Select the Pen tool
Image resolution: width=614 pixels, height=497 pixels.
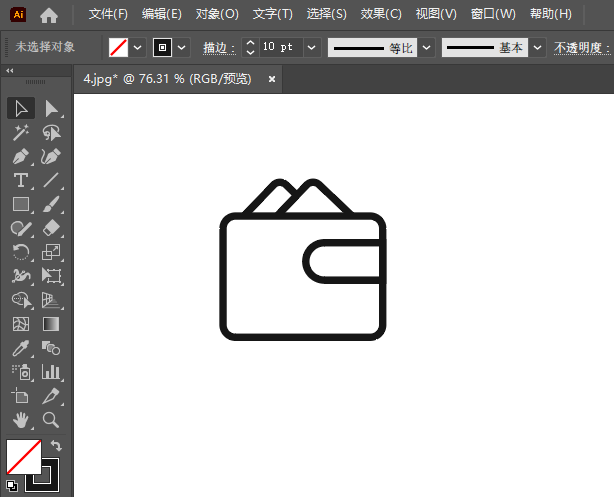[21, 157]
